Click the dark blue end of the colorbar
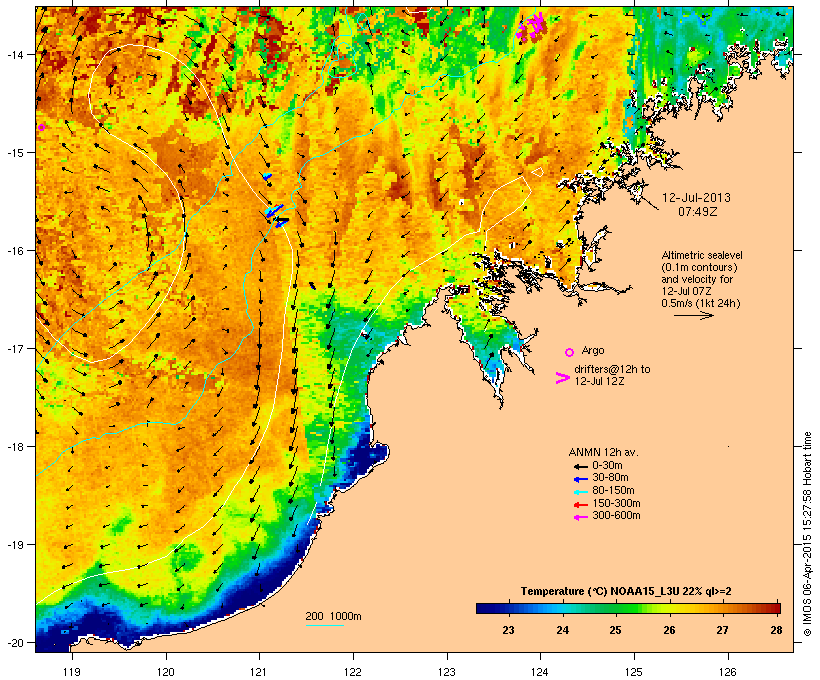 (x=481, y=608)
